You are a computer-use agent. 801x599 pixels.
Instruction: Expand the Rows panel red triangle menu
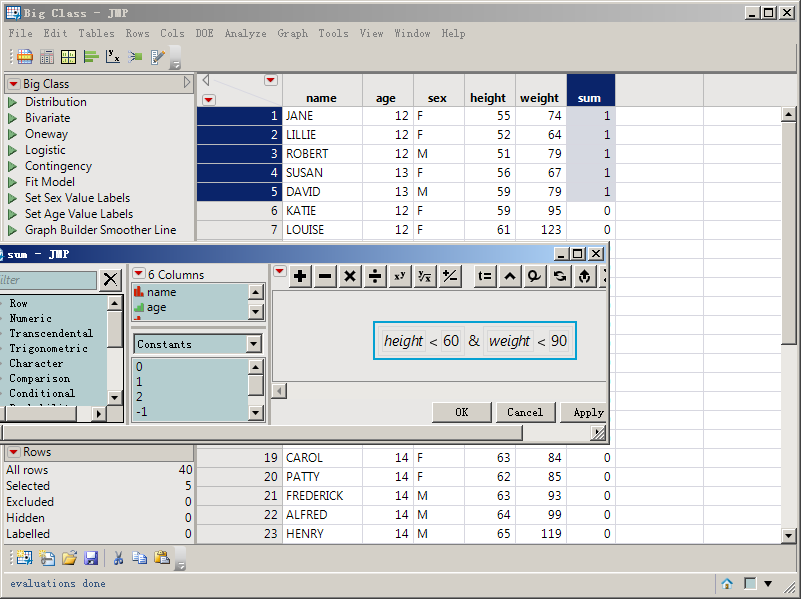tap(13, 453)
